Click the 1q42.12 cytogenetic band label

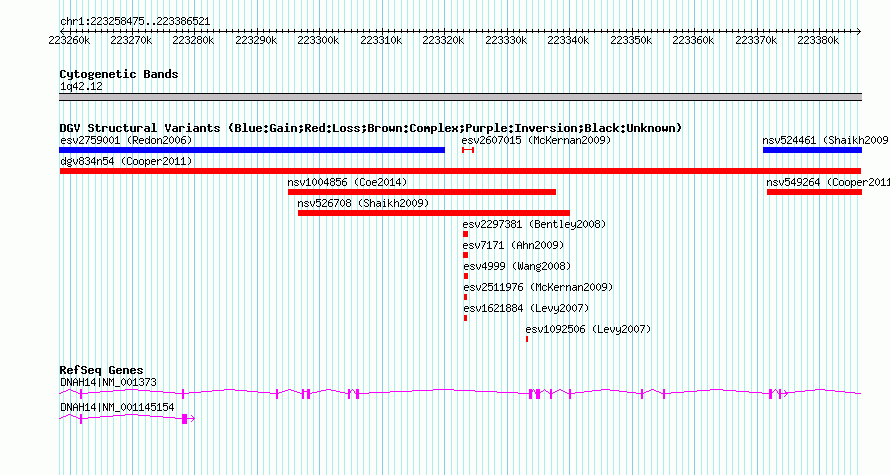click(81, 86)
